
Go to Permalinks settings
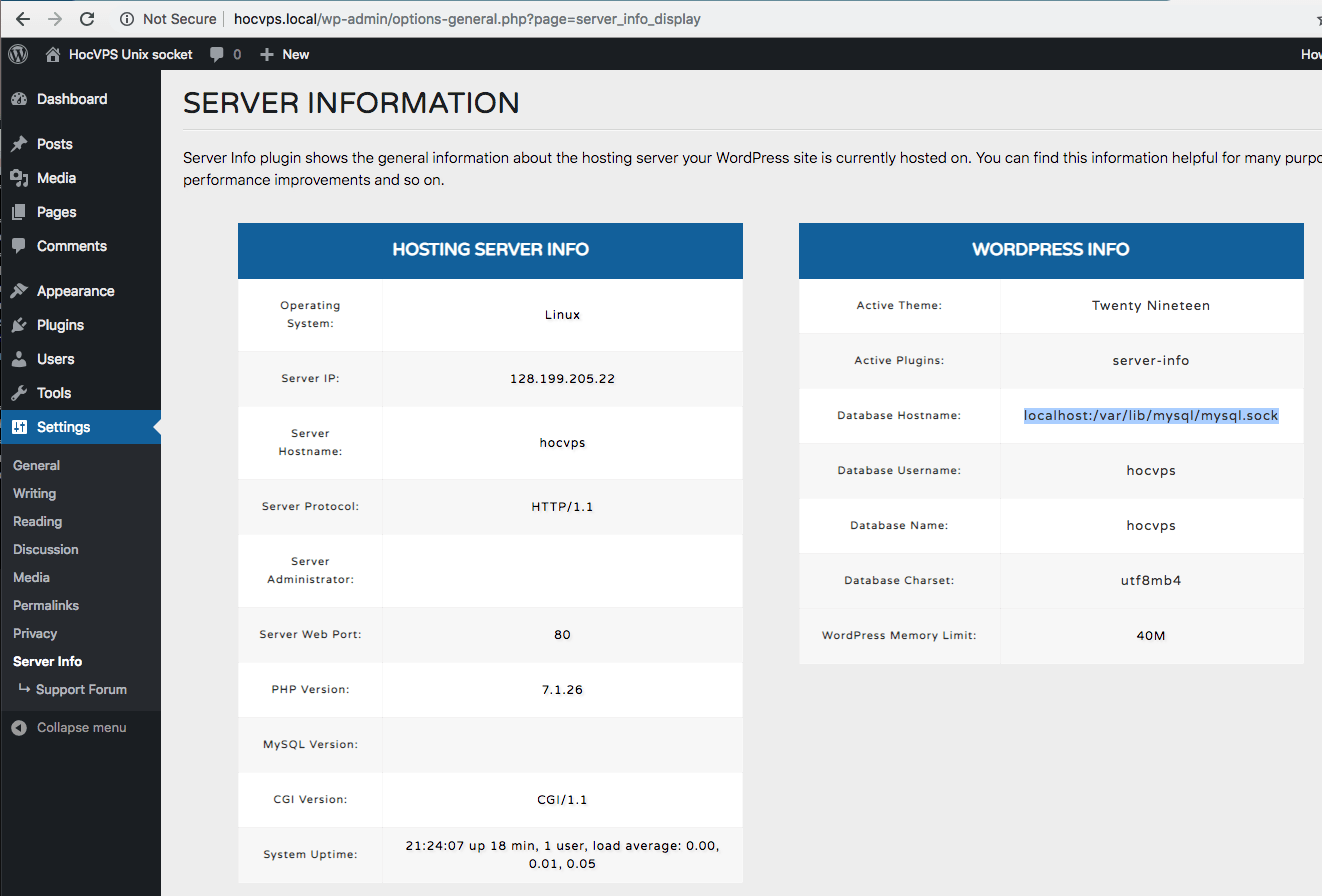click(46, 605)
